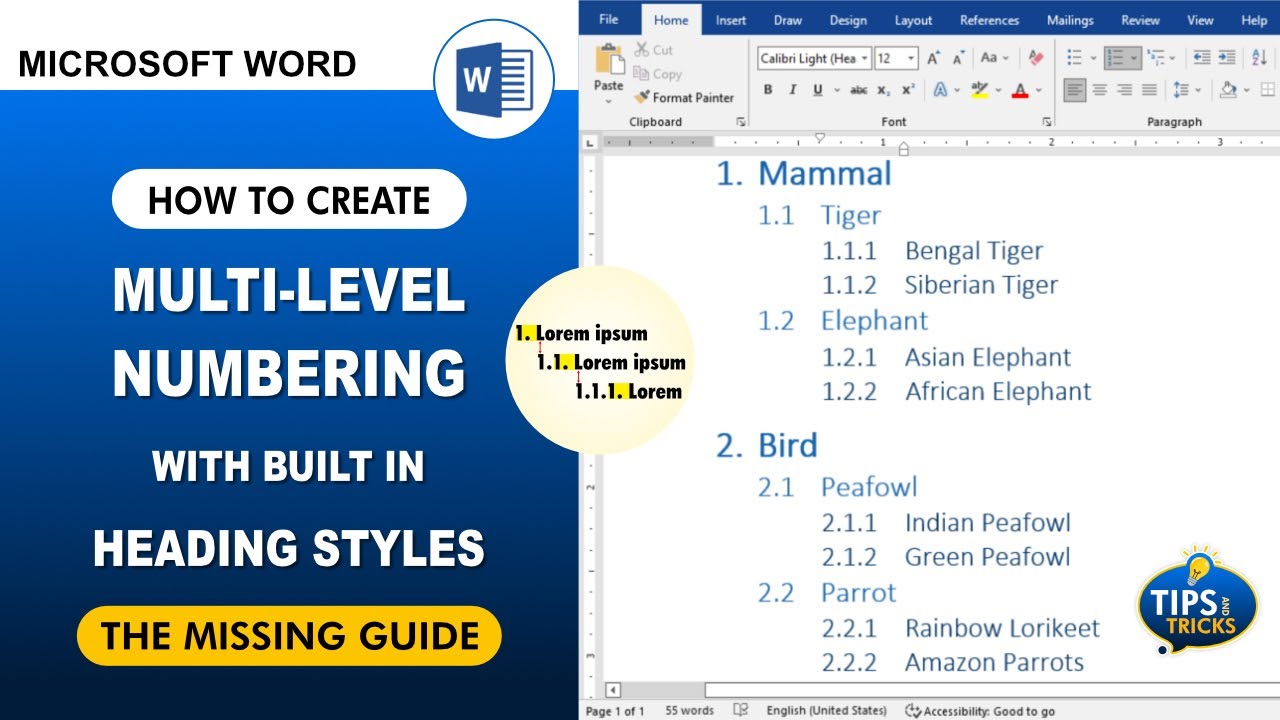This screenshot has height=720, width=1280.
Task: Apply strikethrough formatting
Action: click(x=858, y=90)
